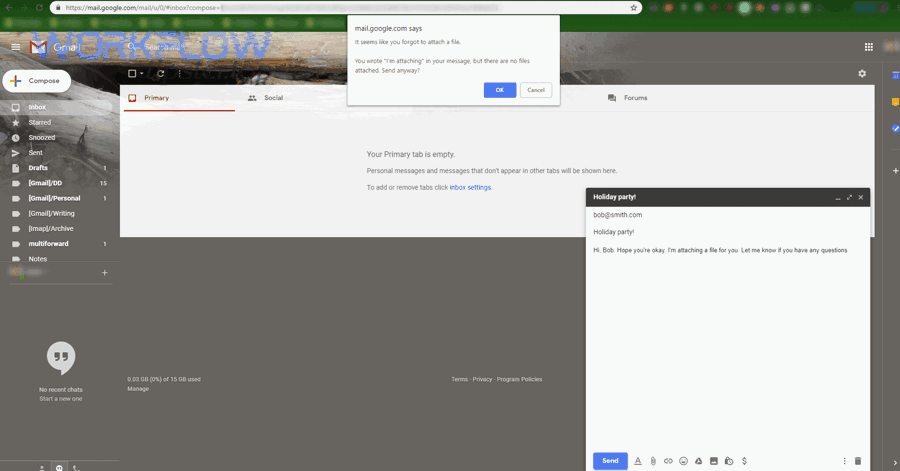The height and width of the screenshot is (471, 900).
Task: Open the settings gear menu
Action: [x=862, y=74]
